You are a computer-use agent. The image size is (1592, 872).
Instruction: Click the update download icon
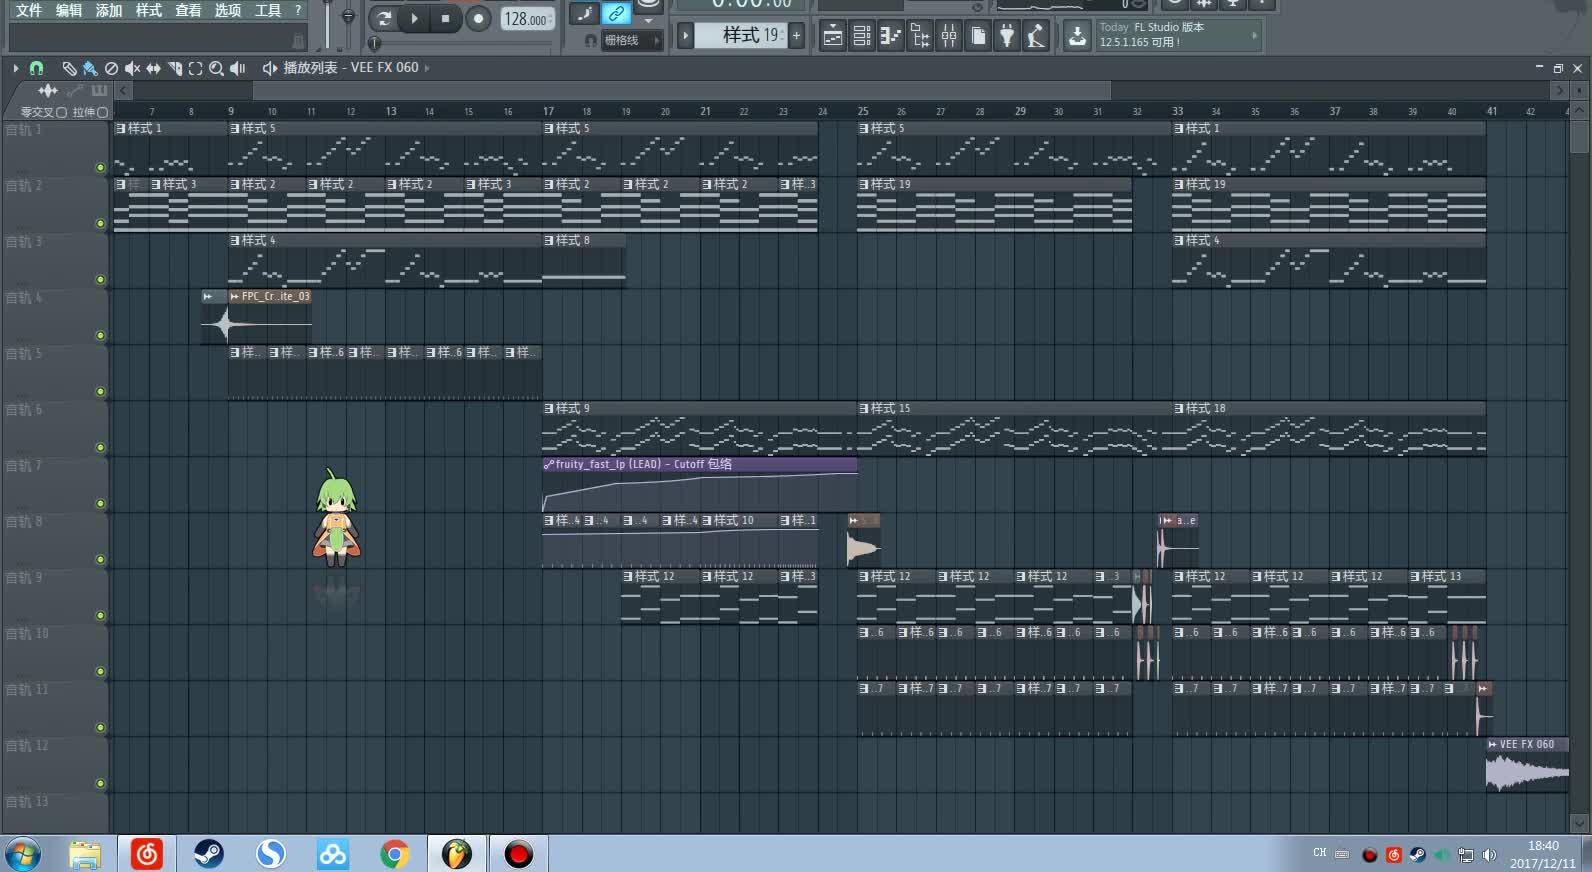point(1077,38)
